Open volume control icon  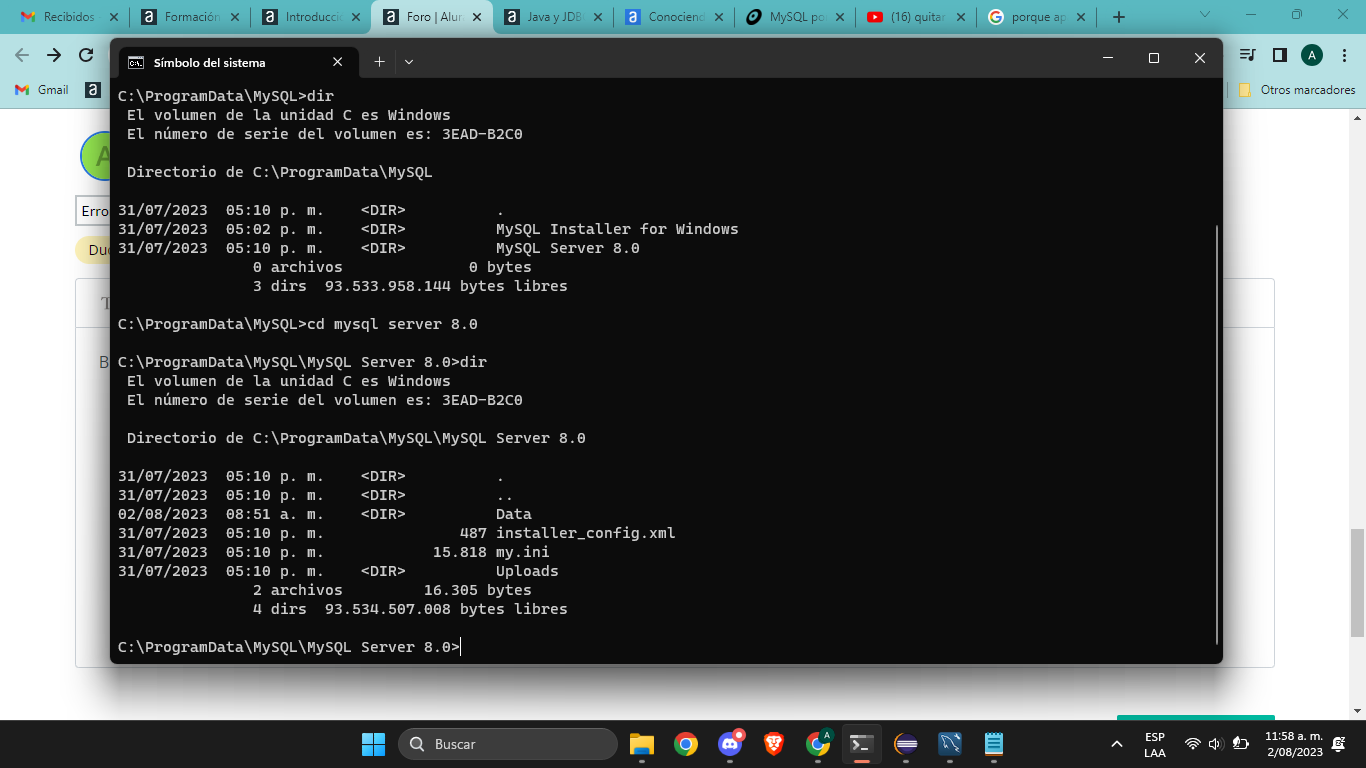pos(1216,744)
